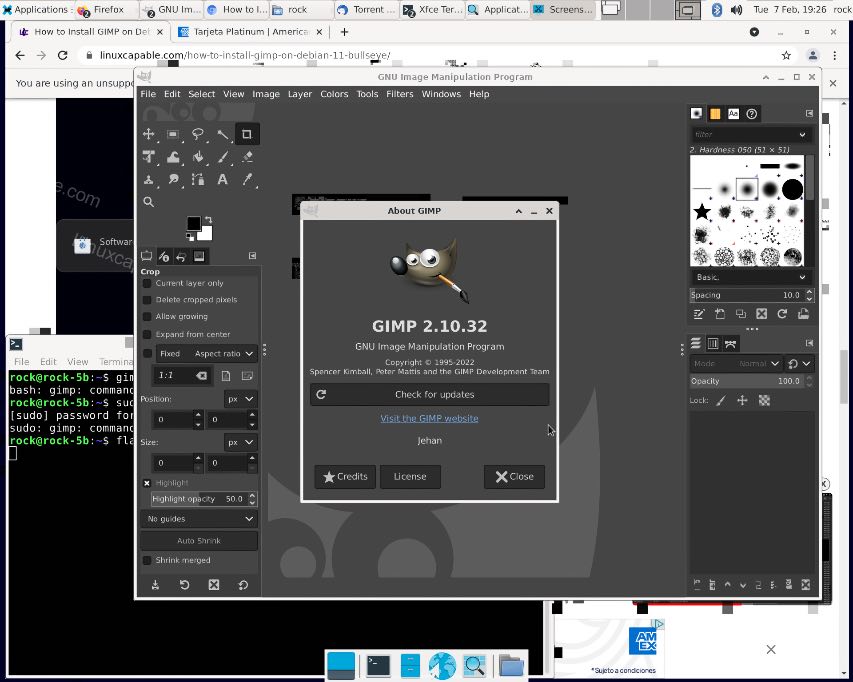This screenshot has width=853, height=682.
Task: Click the white background color swatch
Action: pos(206,234)
